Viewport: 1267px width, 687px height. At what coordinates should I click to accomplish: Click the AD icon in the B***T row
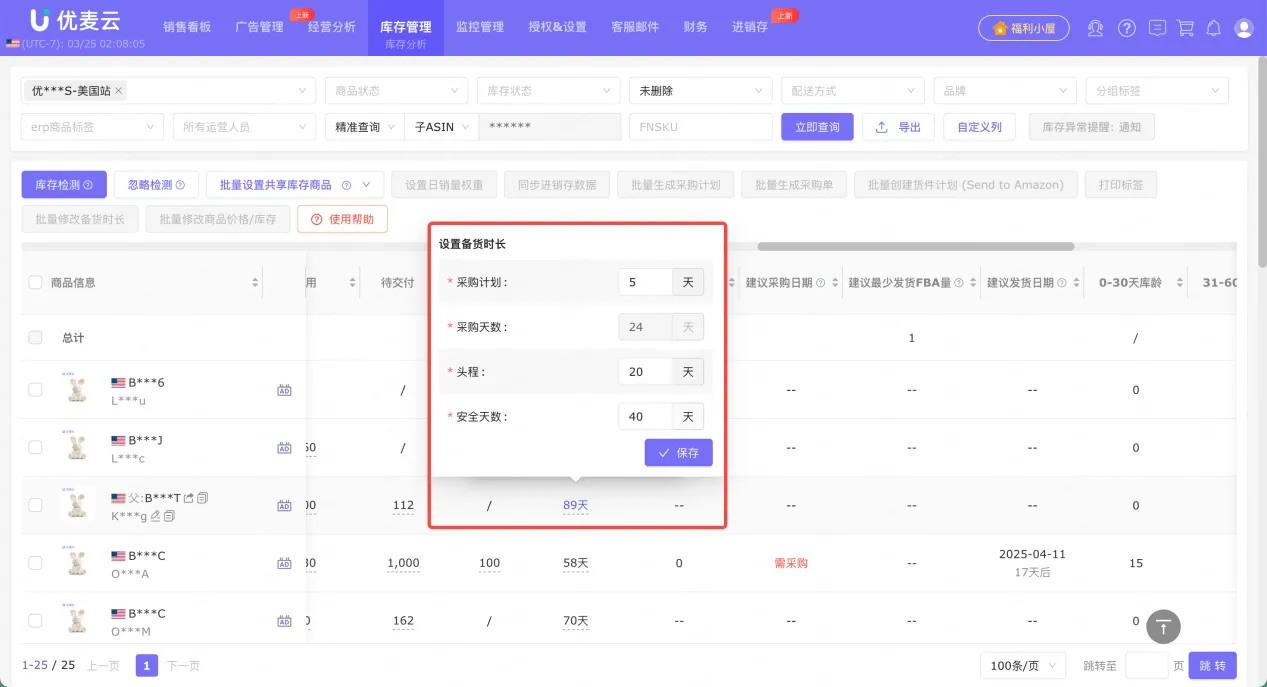click(284, 506)
